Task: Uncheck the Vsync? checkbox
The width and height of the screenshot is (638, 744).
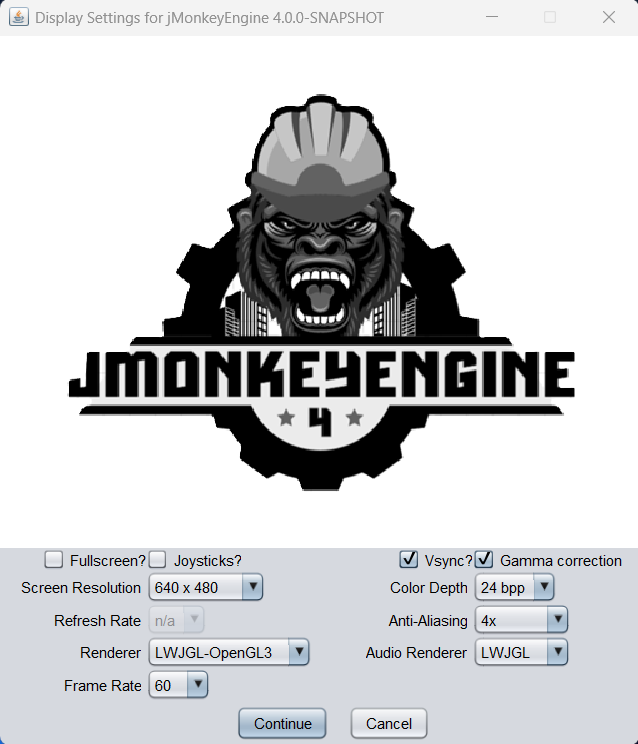Action: click(408, 559)
